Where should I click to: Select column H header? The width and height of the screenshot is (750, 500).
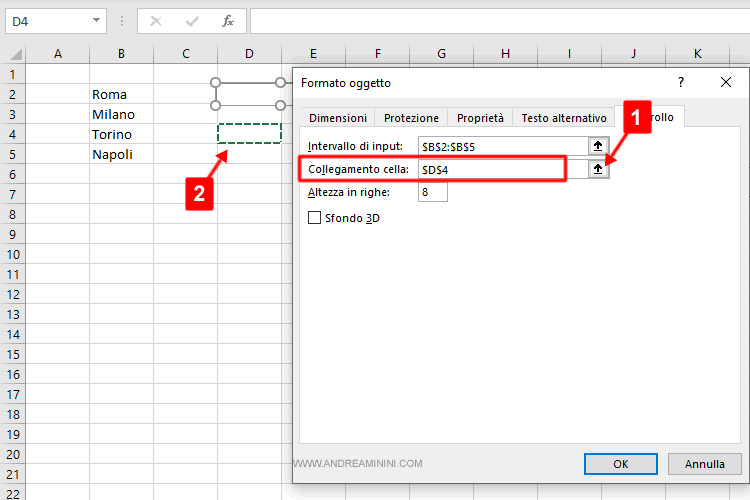tap(506, 54)
